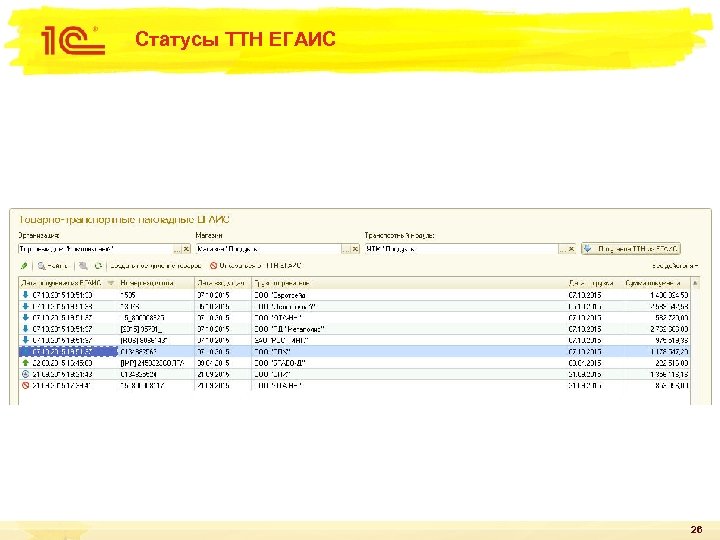The image size is (720, 540).
Task: Click the Номер входящий column header
Action: [x=156, y=283]
